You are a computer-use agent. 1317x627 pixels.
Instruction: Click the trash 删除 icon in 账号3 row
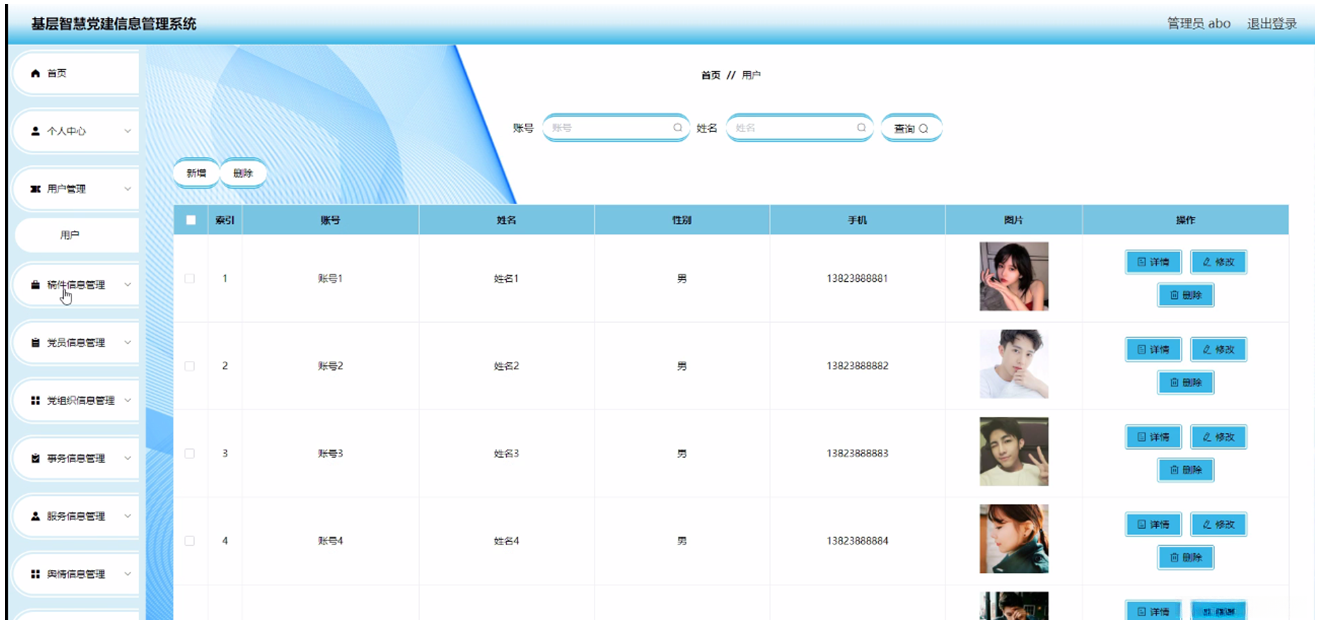[x=1174, y=469]
